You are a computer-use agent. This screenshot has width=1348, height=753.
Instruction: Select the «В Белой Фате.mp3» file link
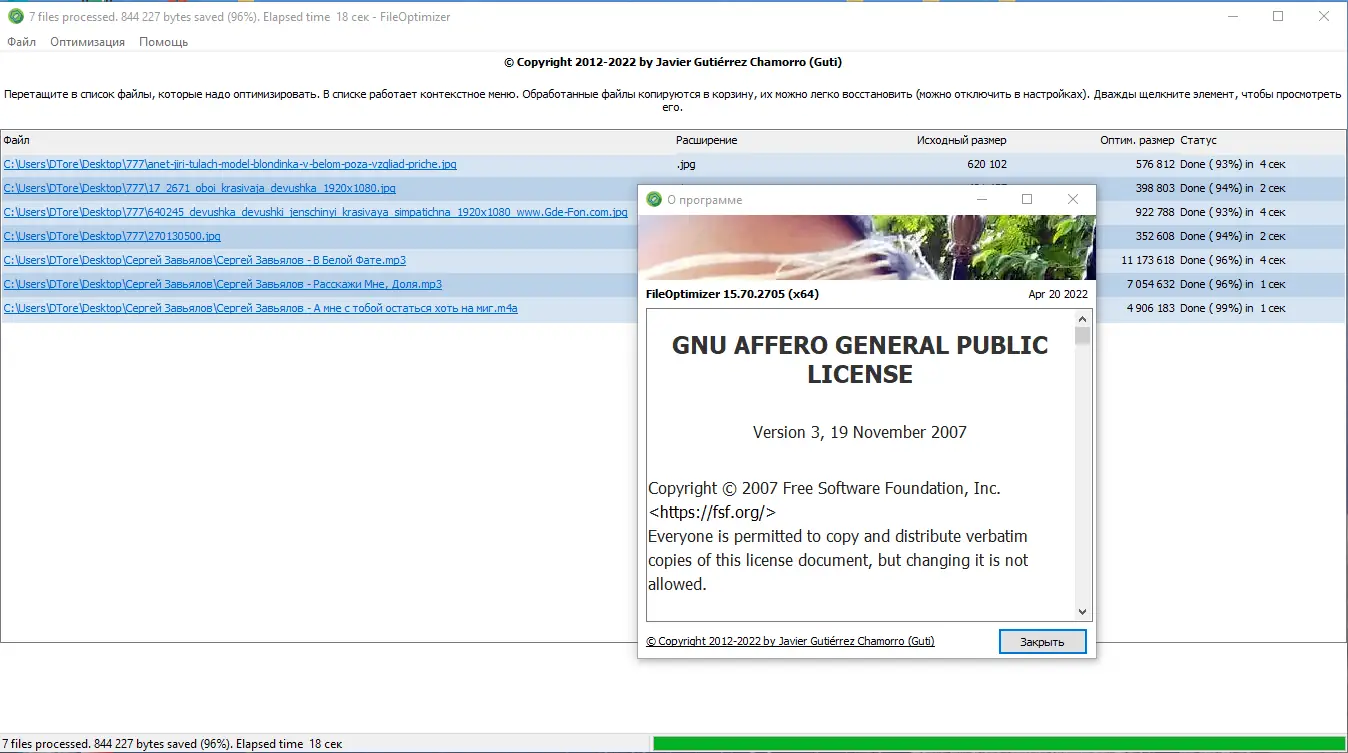point(204,260)
